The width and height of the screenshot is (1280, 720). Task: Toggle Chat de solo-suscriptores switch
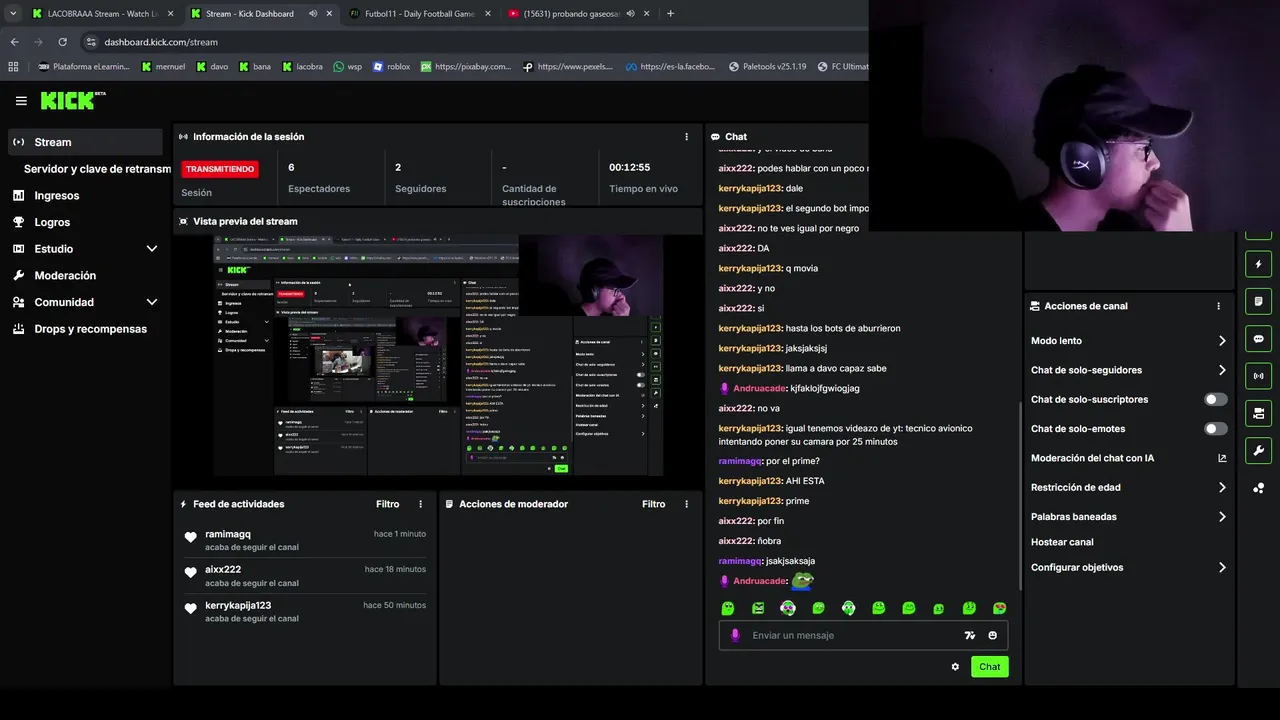point(1216,399)
